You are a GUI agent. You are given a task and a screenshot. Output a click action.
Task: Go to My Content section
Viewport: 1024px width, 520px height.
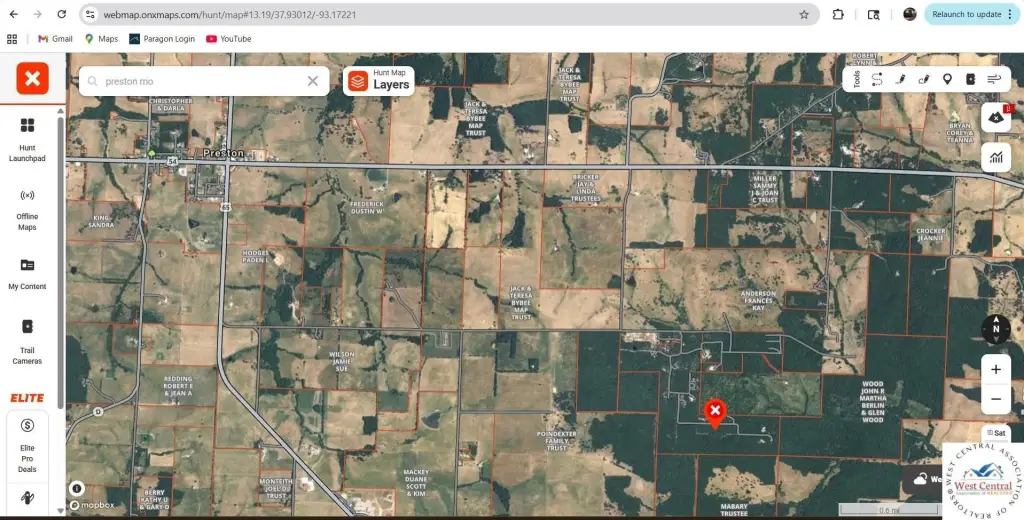pos(27,273)
